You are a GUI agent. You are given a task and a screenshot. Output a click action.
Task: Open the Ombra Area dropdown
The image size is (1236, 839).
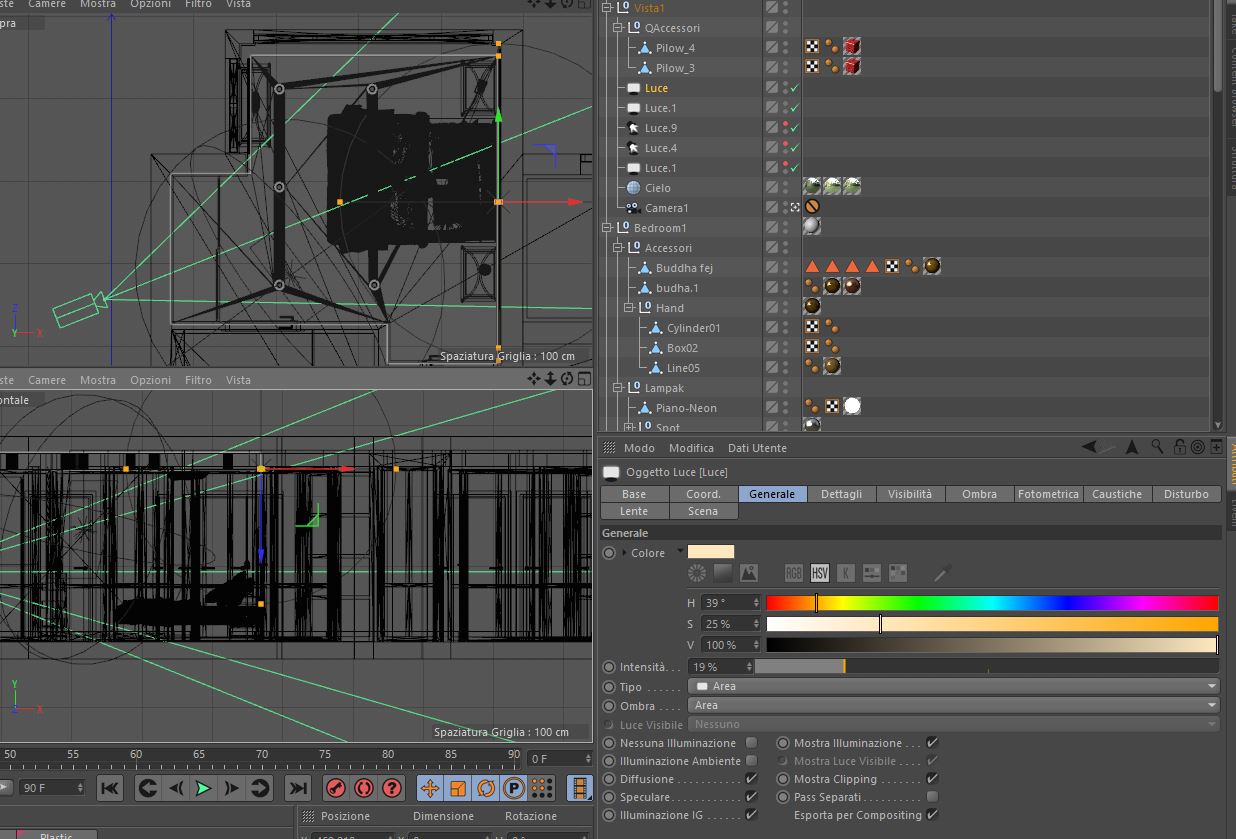954,705
